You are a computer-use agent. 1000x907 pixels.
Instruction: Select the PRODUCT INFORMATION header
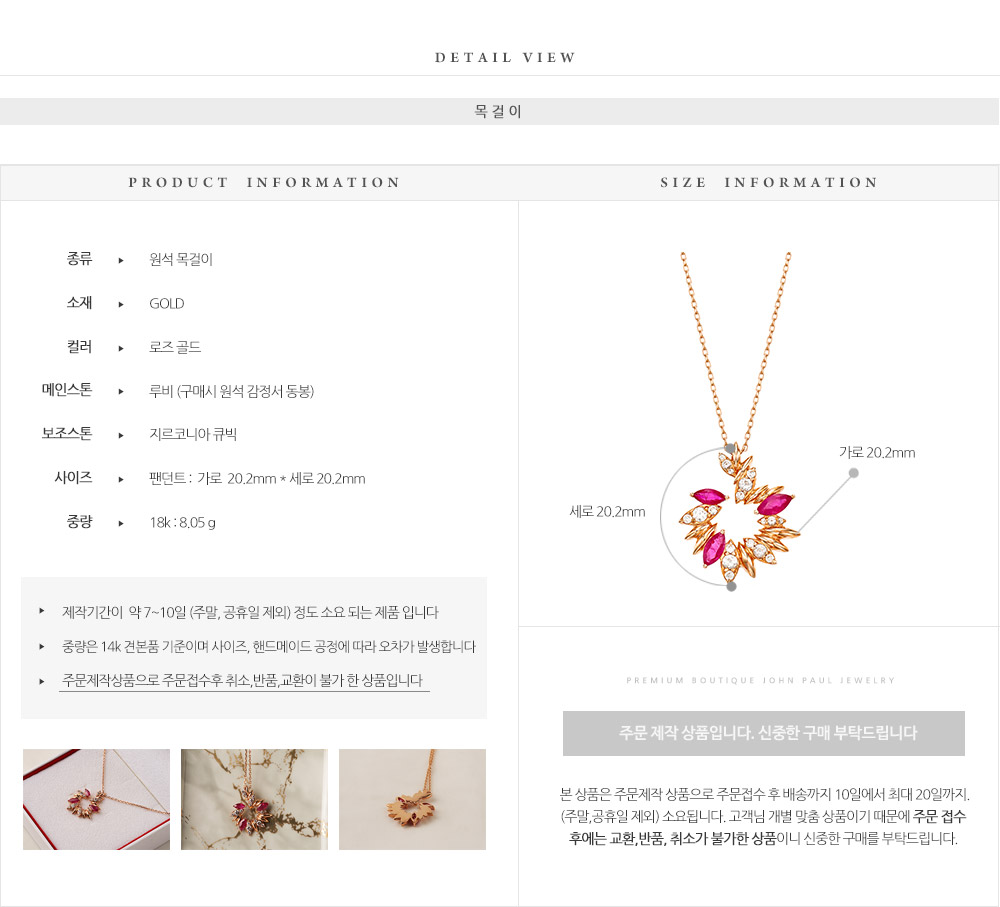[264, 182]
